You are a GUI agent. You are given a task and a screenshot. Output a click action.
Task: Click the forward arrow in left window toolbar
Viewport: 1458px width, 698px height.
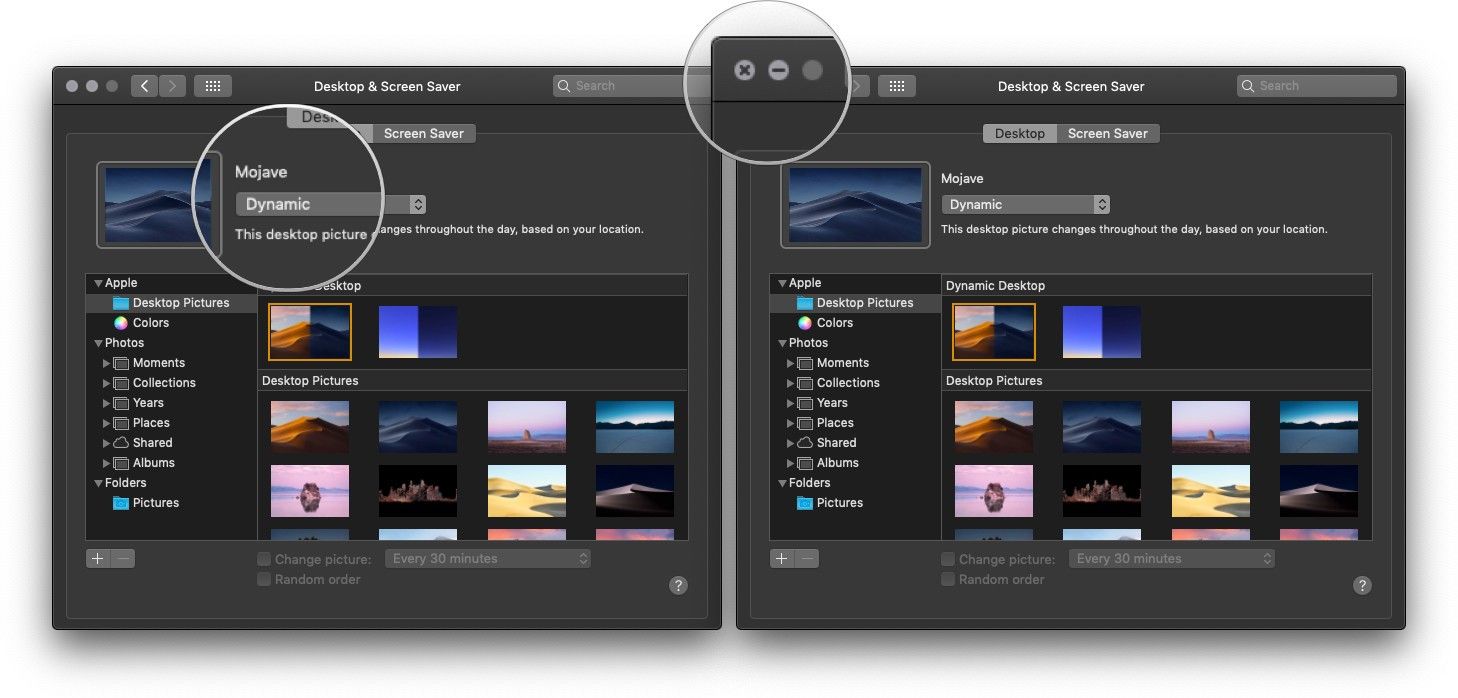tap(172, 86)
